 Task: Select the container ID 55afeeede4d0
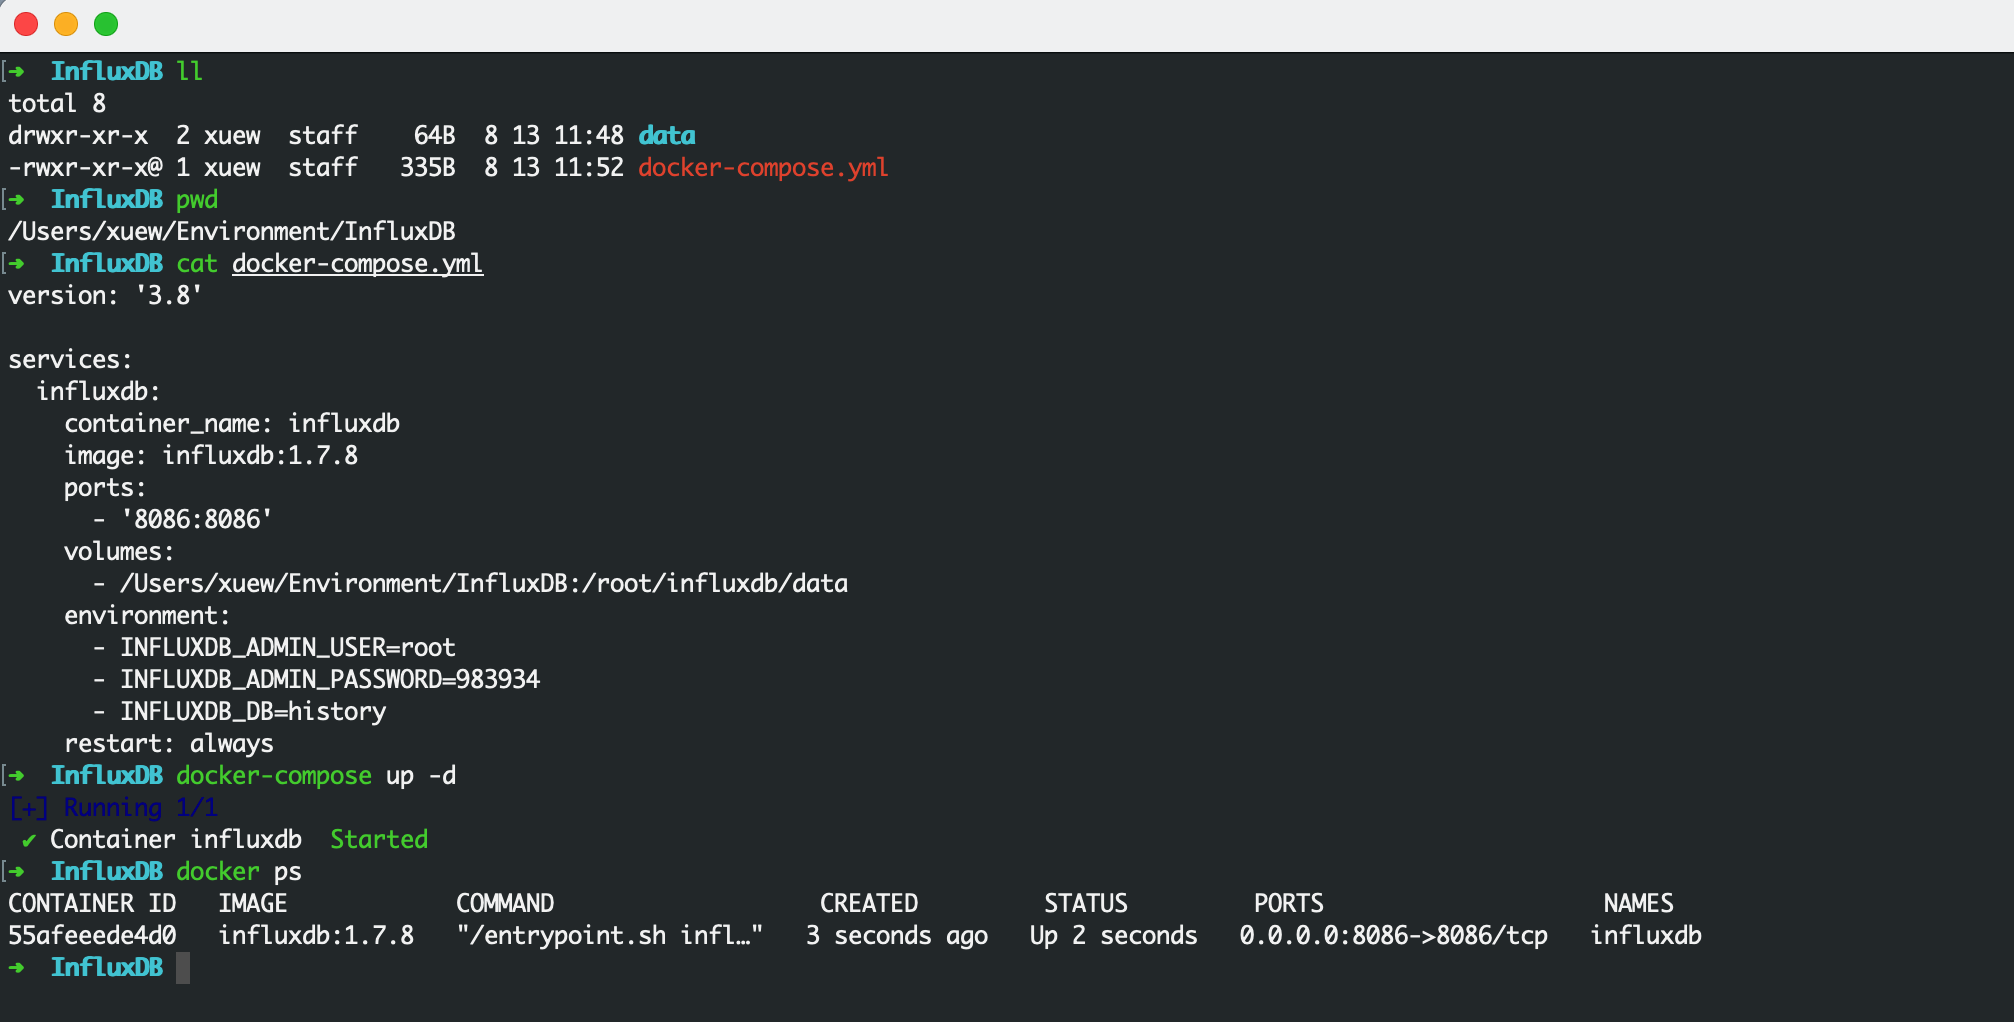(x=91, y=935)
